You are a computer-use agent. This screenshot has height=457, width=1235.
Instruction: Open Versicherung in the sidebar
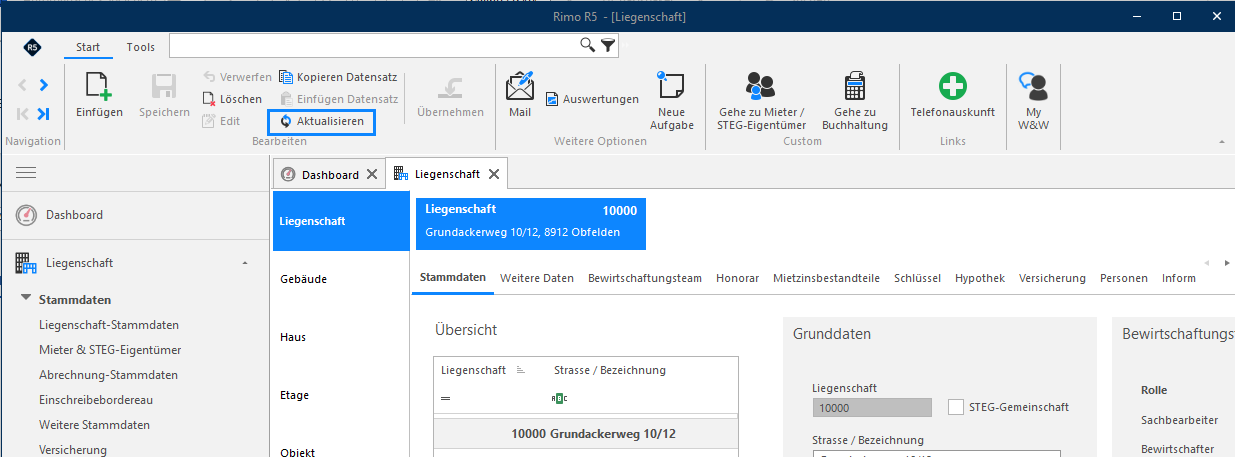tap(72, 450)
